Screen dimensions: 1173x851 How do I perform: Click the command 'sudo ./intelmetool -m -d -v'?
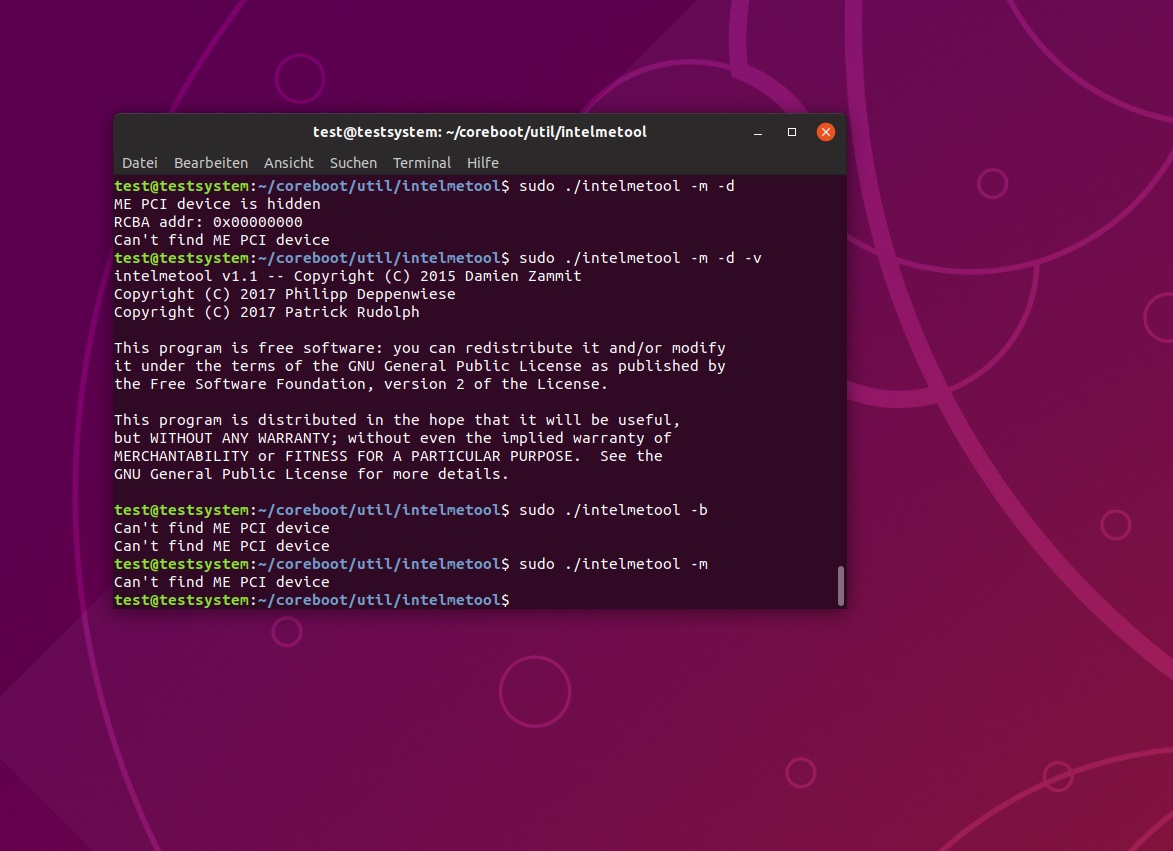click(640, 258)
